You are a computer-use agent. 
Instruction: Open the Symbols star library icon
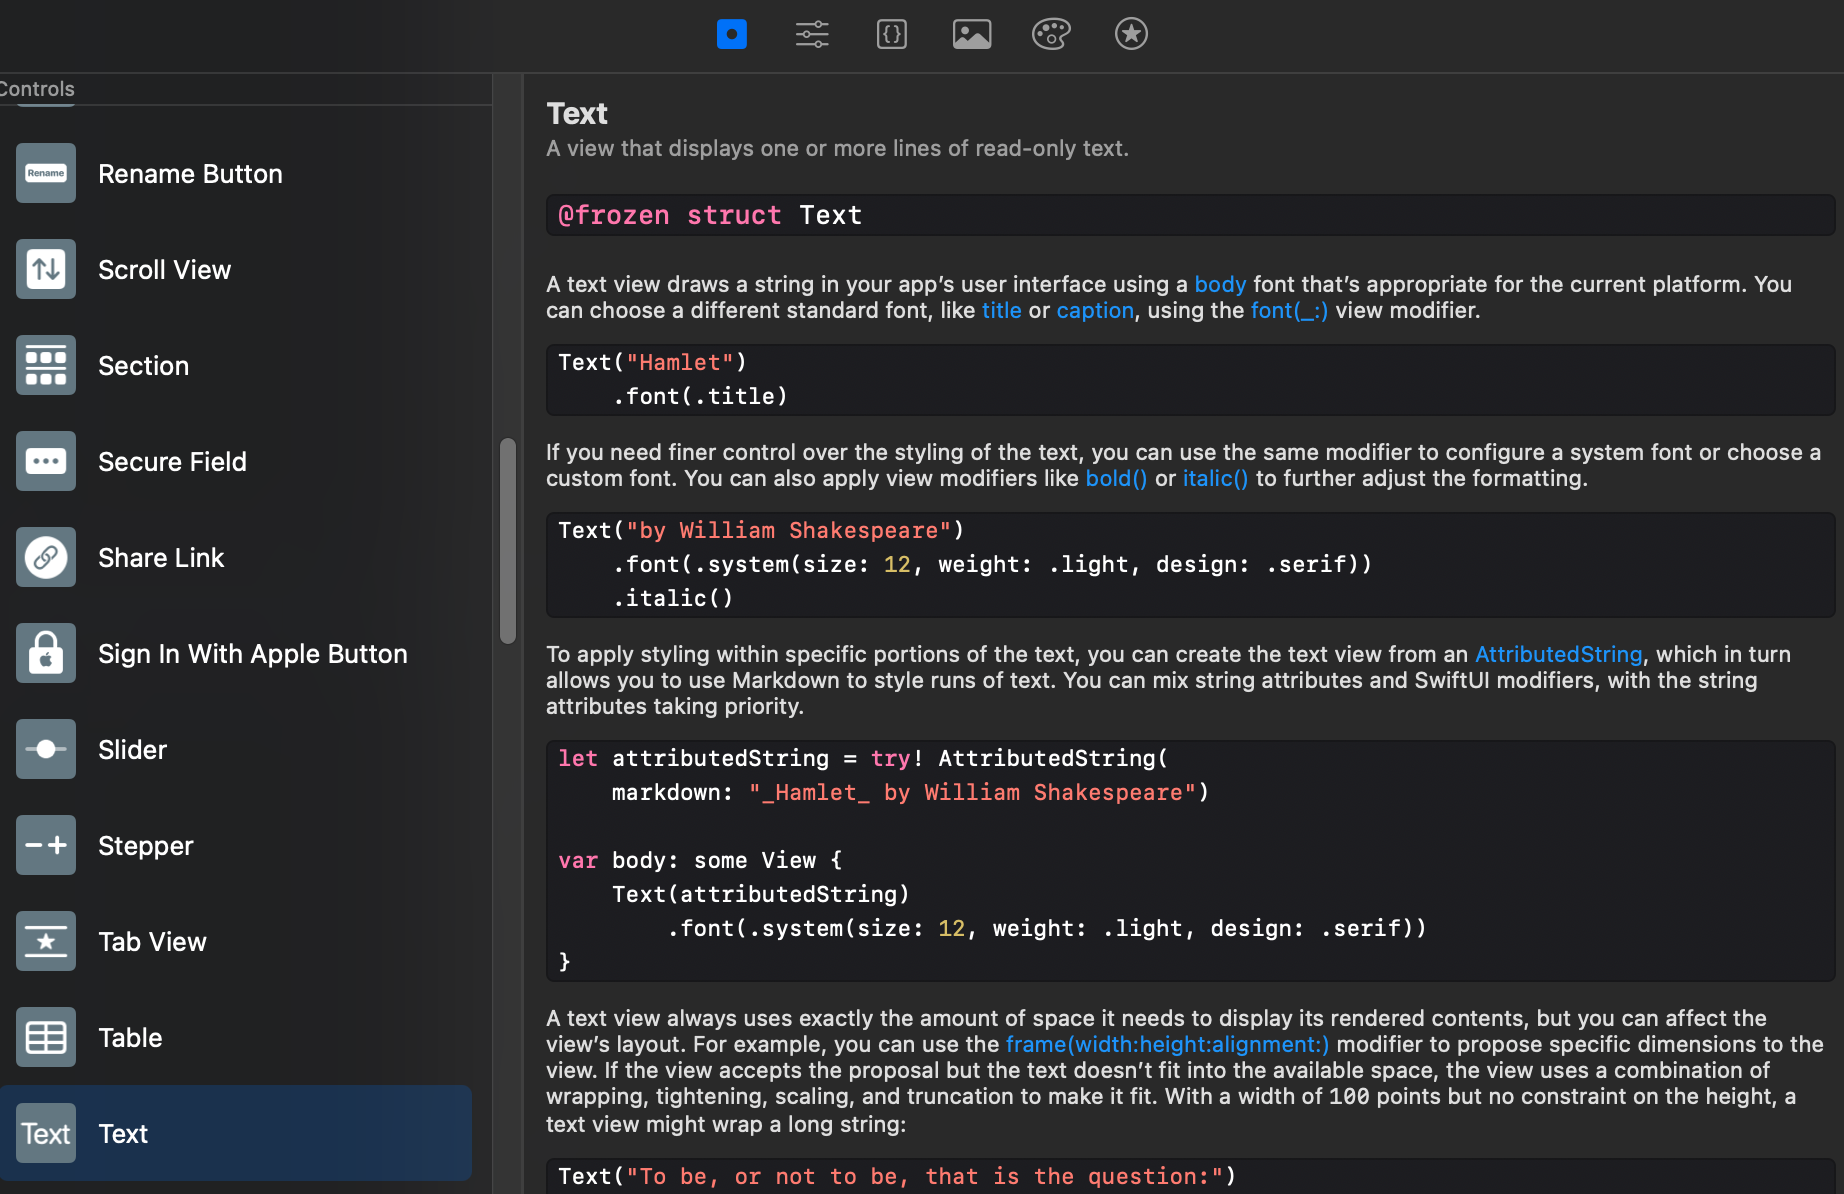(x=1131, y=35)
